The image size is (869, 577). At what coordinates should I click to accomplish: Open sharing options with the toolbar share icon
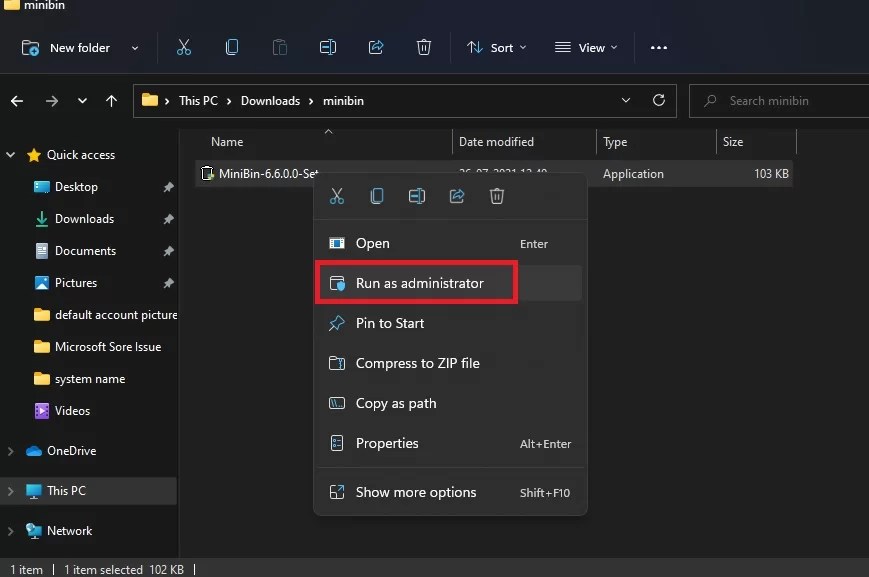click(x=375, y=47)
